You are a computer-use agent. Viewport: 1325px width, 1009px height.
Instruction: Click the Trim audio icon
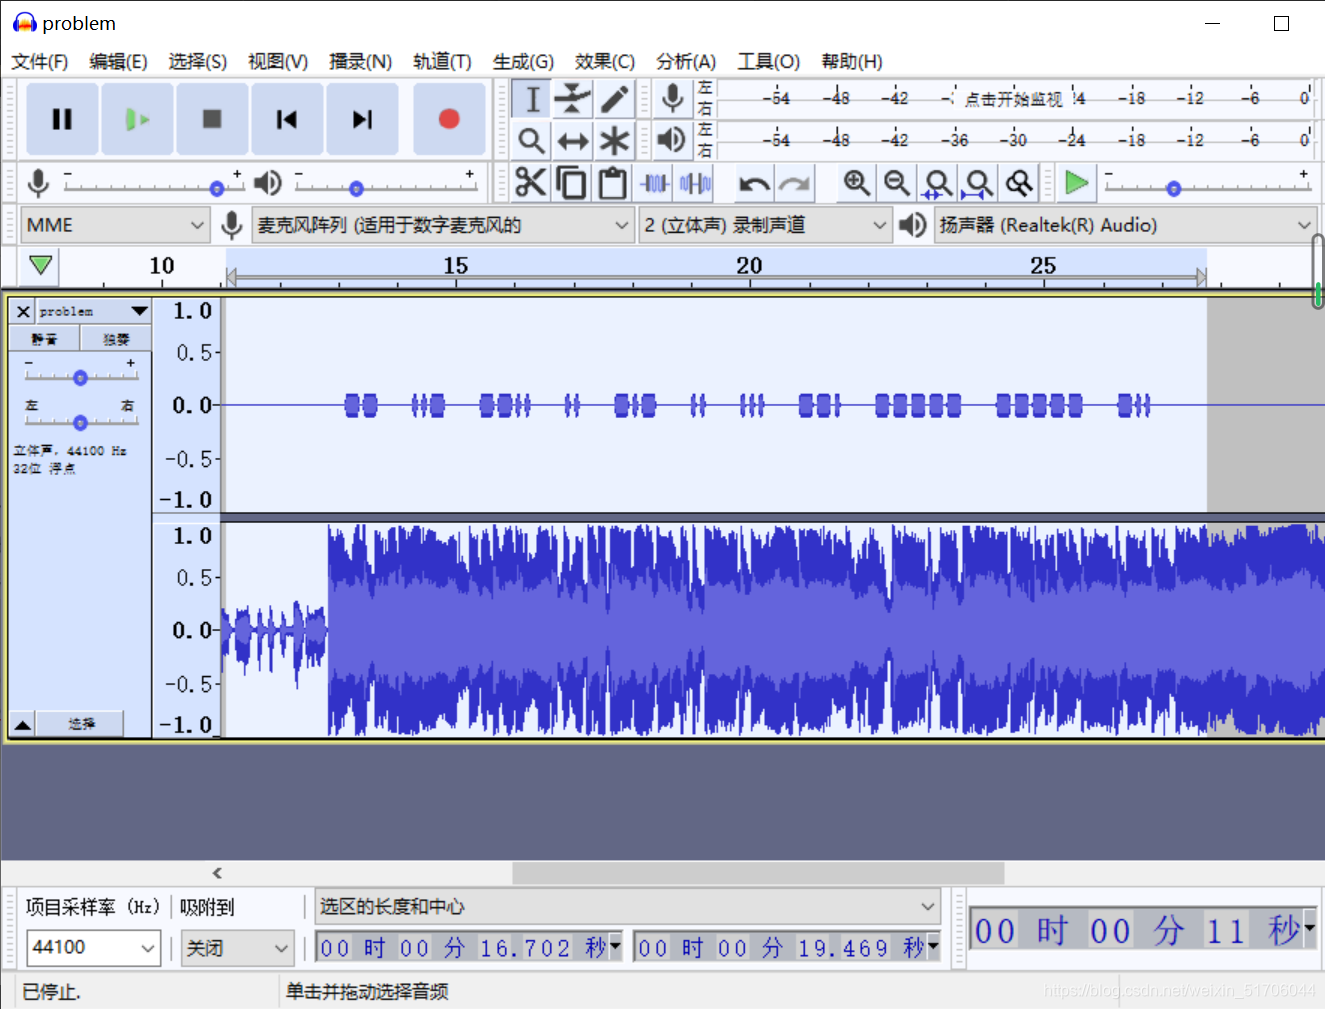(655, 183)
